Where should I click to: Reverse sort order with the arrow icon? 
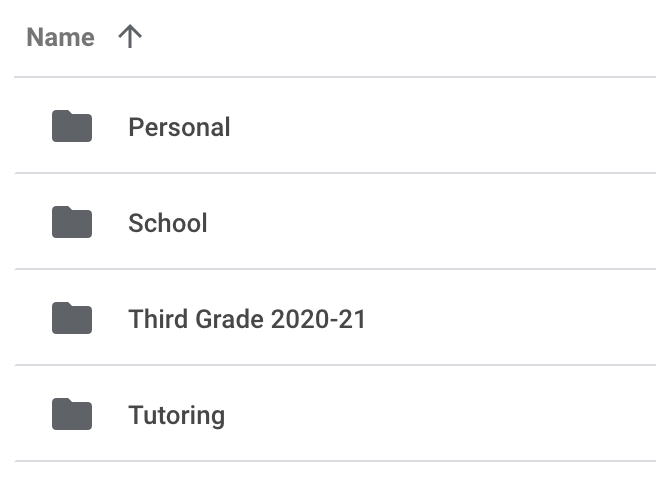(130, 38)
